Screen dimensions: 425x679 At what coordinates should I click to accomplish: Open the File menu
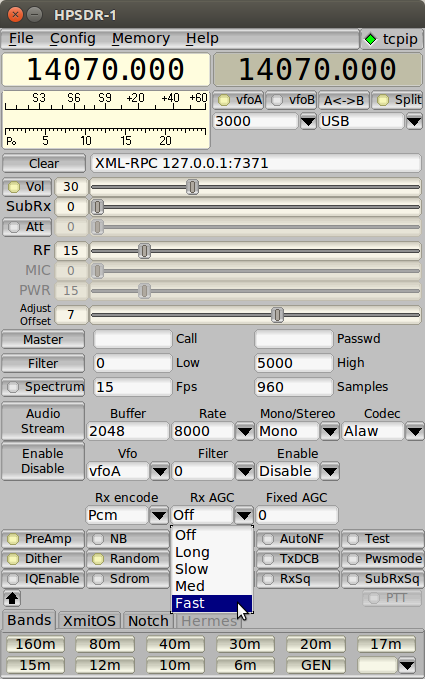pyautogui.click(x=21, y=39)
